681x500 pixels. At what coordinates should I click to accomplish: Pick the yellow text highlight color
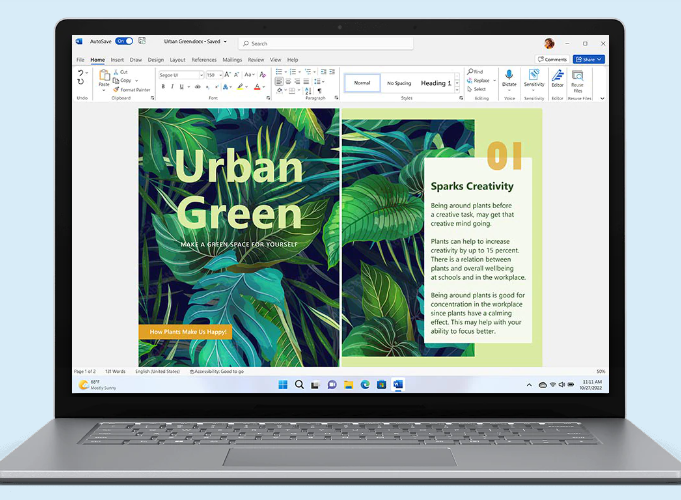tap(241, 87)
